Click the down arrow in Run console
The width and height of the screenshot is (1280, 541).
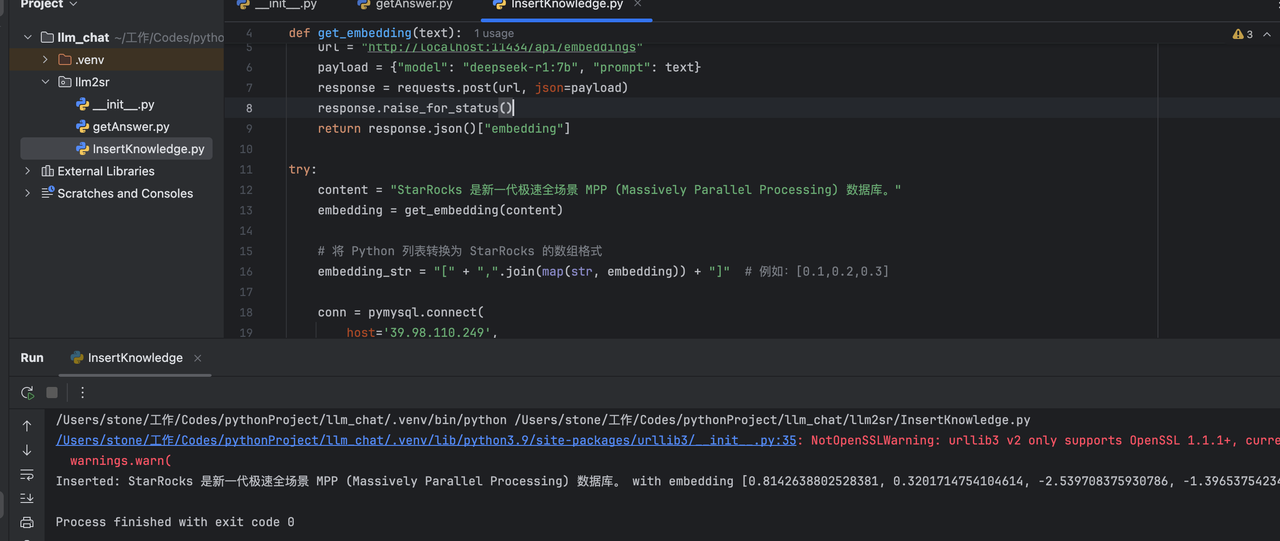[x=27, y=450]
